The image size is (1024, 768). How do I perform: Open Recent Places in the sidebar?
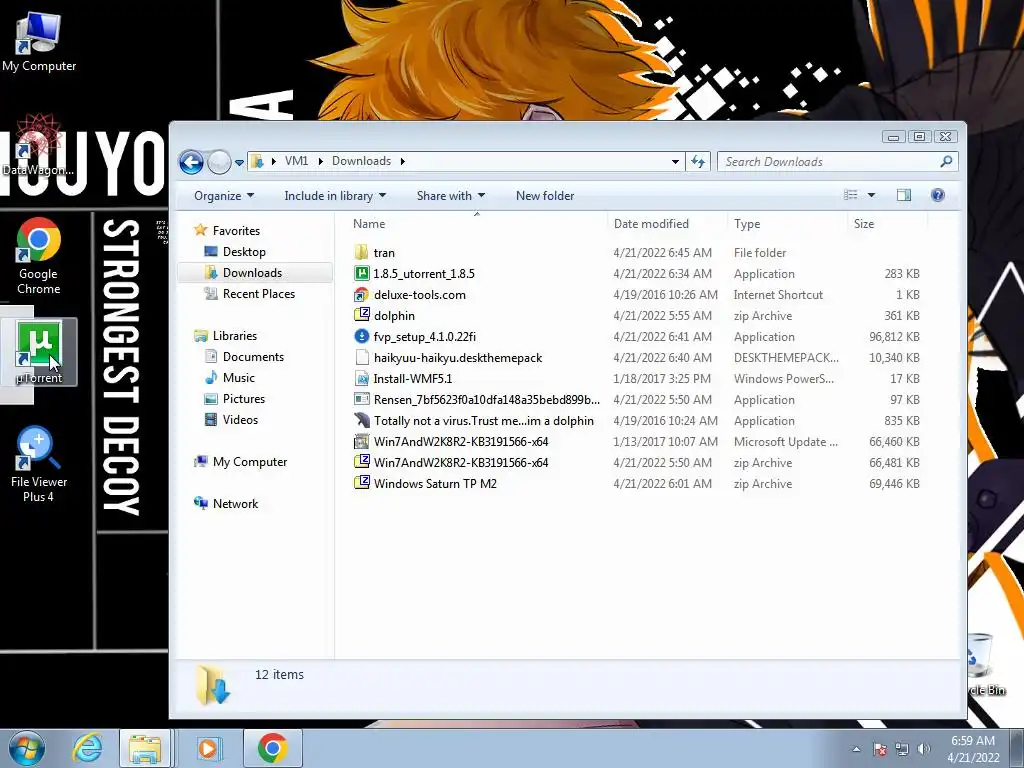click(259, 294)
